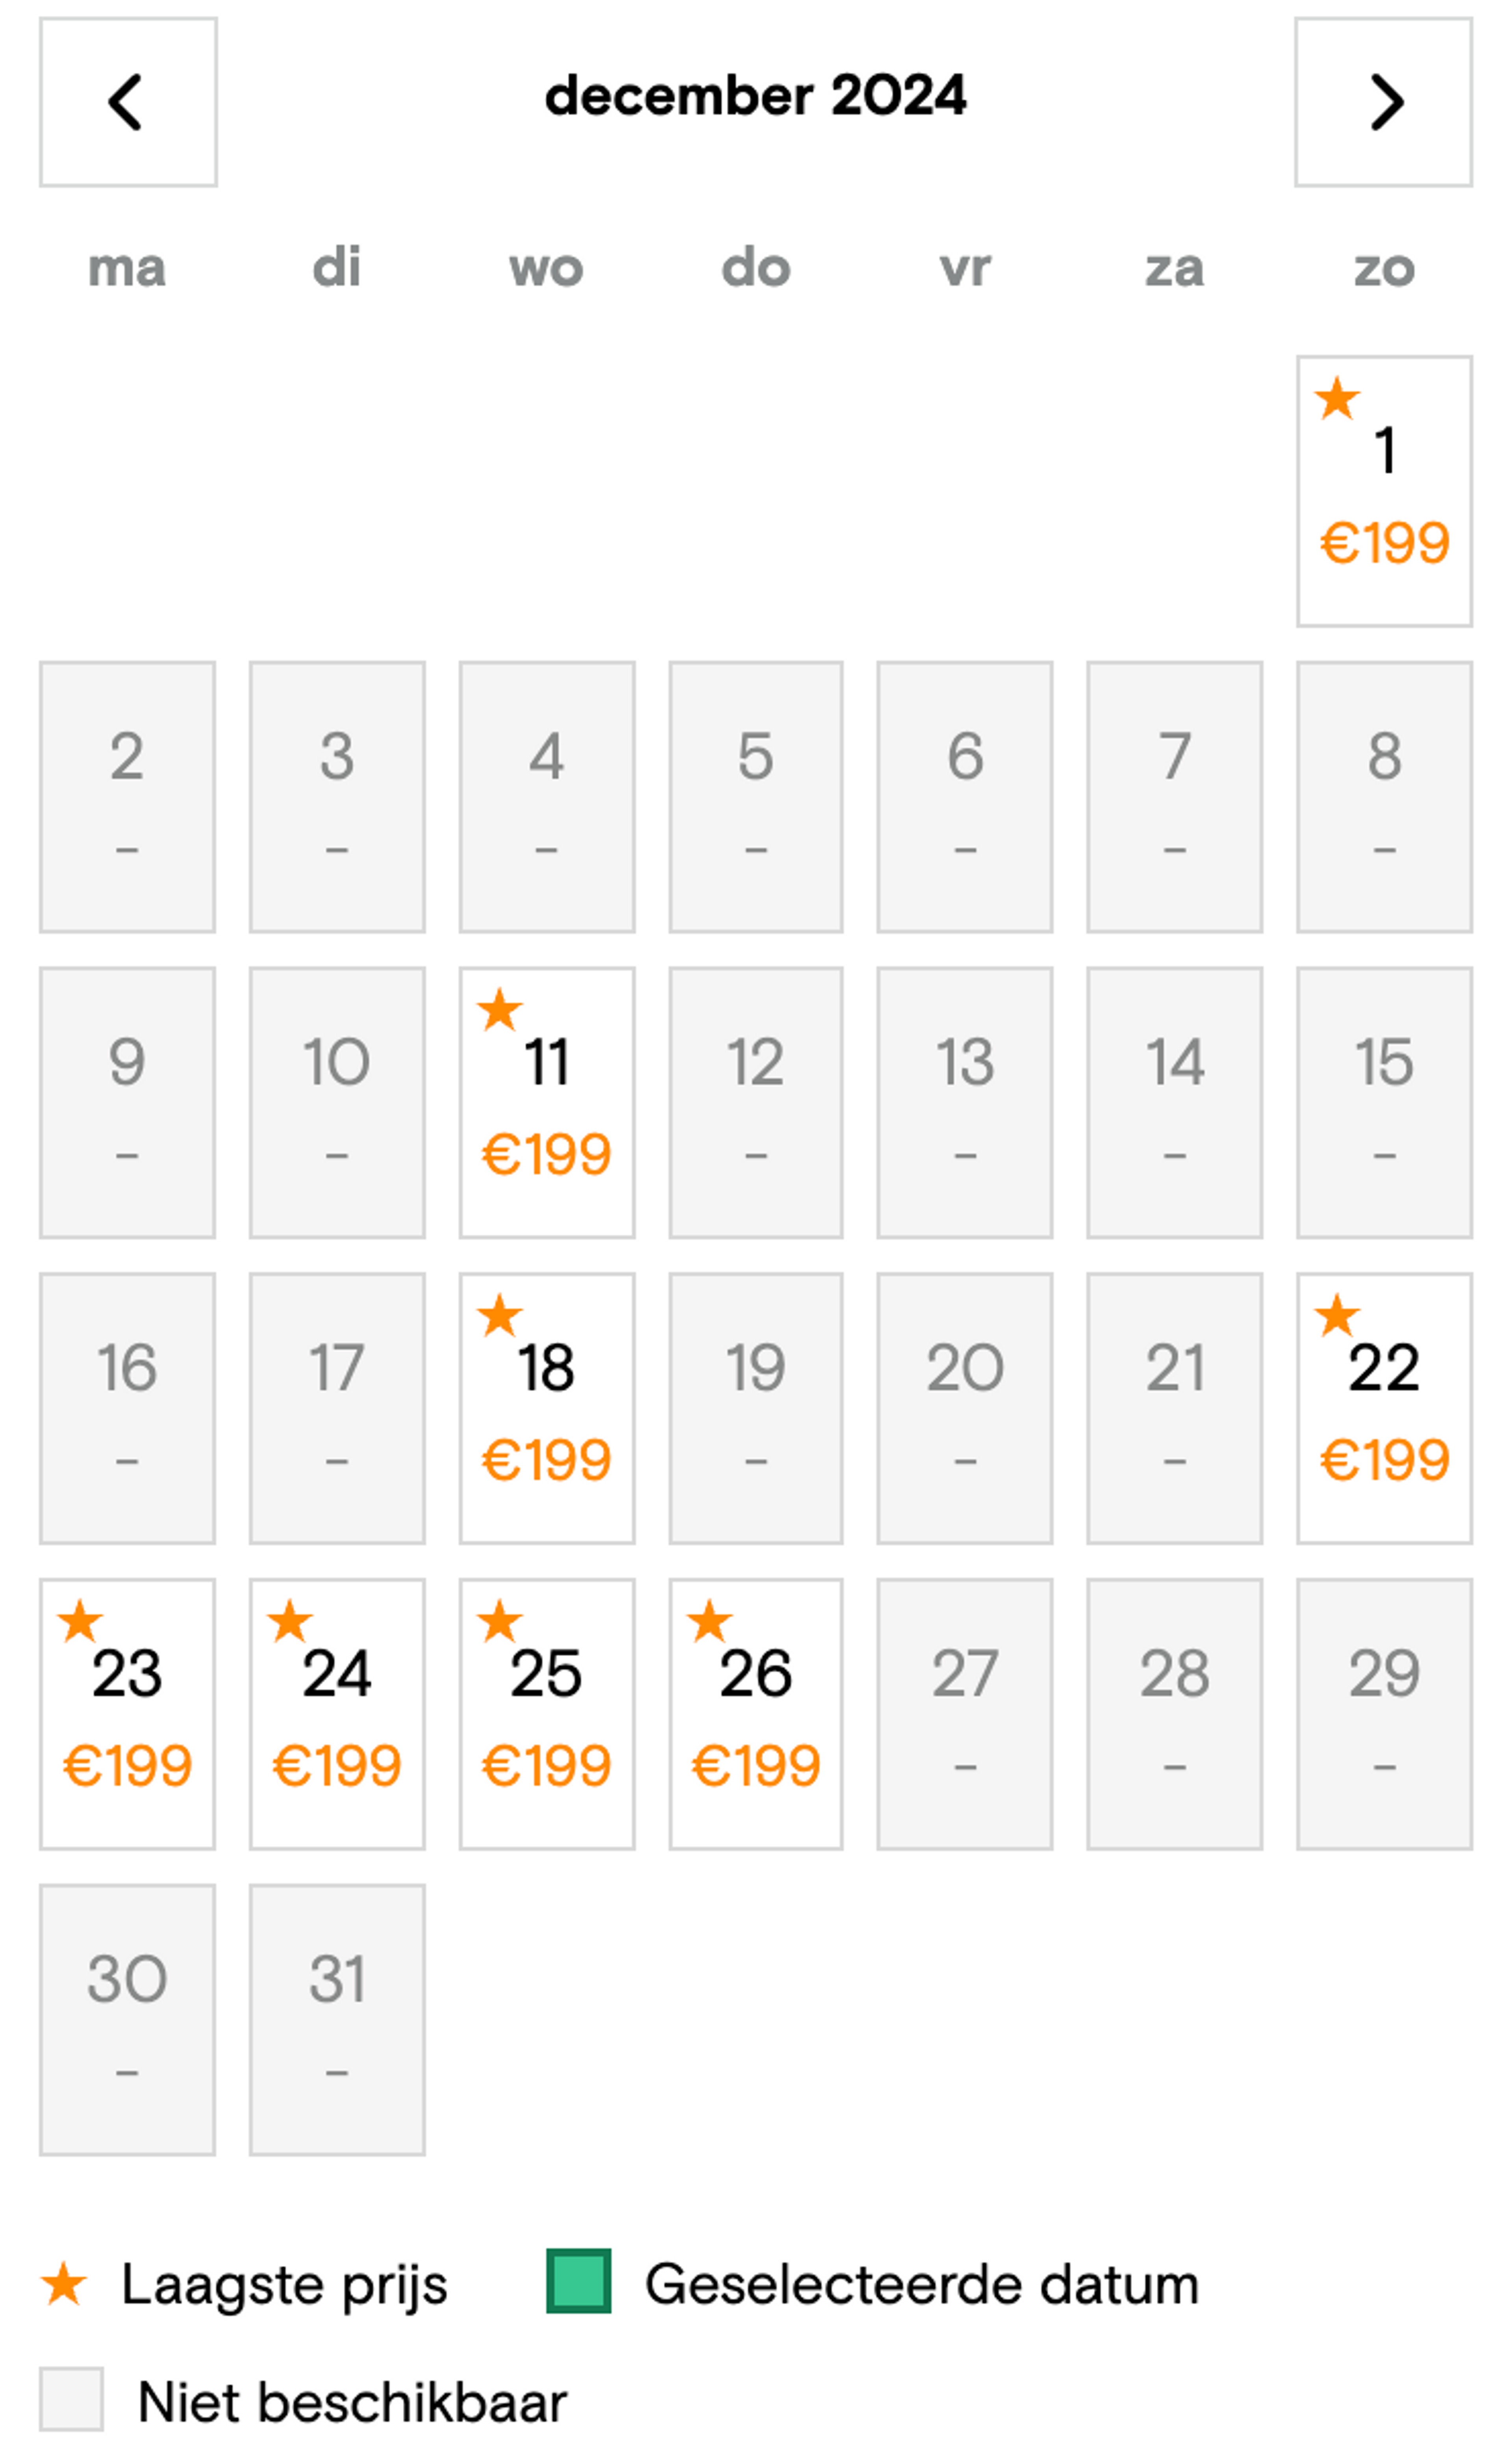Click the green Geselecteerde datum swatch
Viewport: 1512px width, 2458px height.
pos(579,2281)
